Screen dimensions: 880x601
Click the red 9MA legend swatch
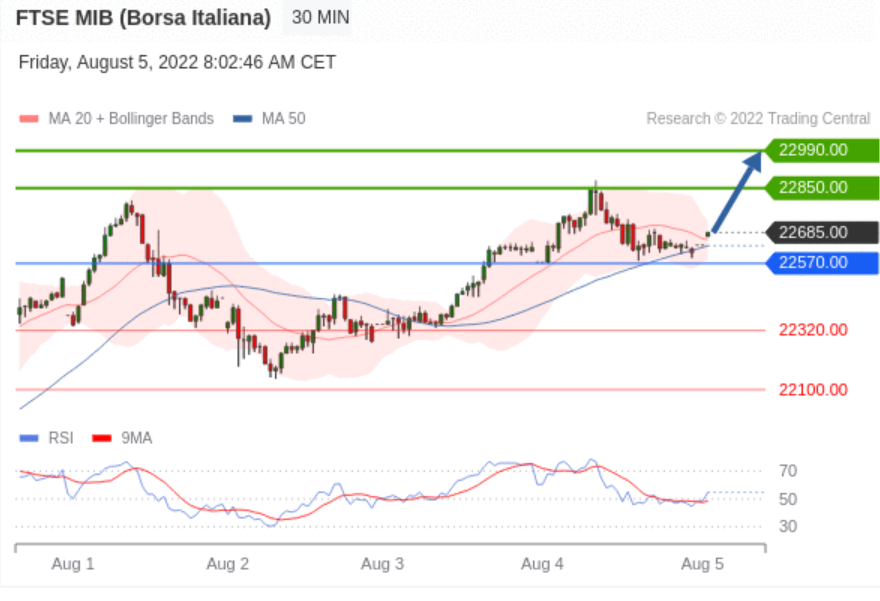pos(102,438)
